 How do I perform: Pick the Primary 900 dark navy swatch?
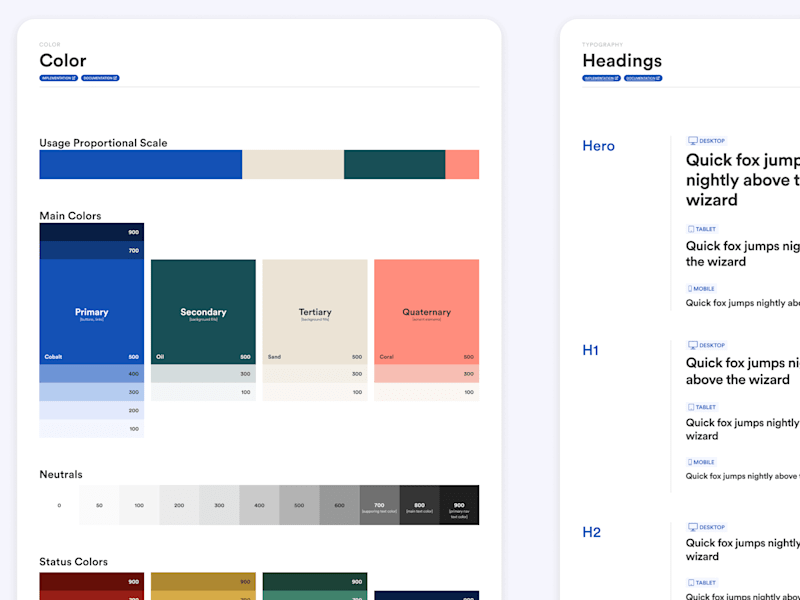pos(92,232)
